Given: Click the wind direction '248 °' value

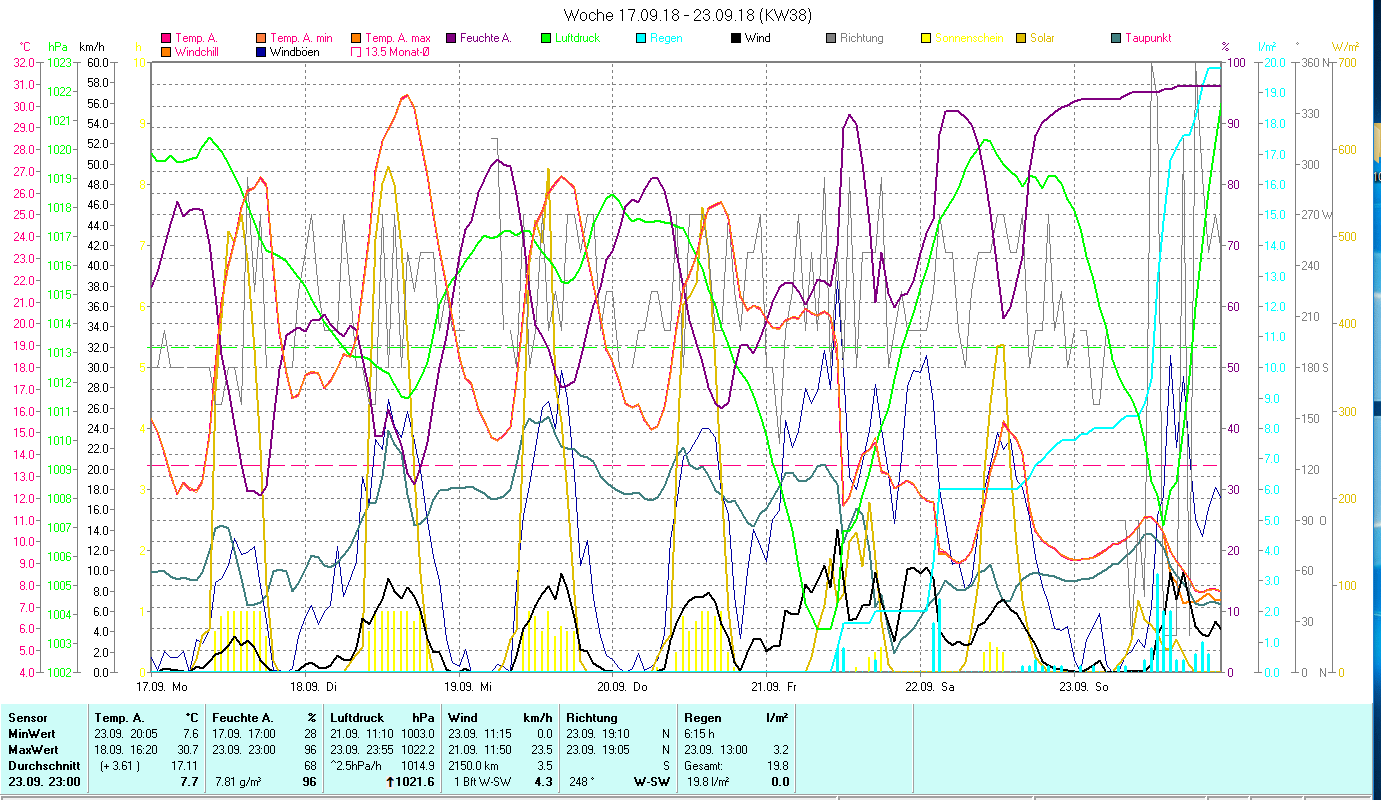Looking at the screenshot, I should (x=582, y=782).
